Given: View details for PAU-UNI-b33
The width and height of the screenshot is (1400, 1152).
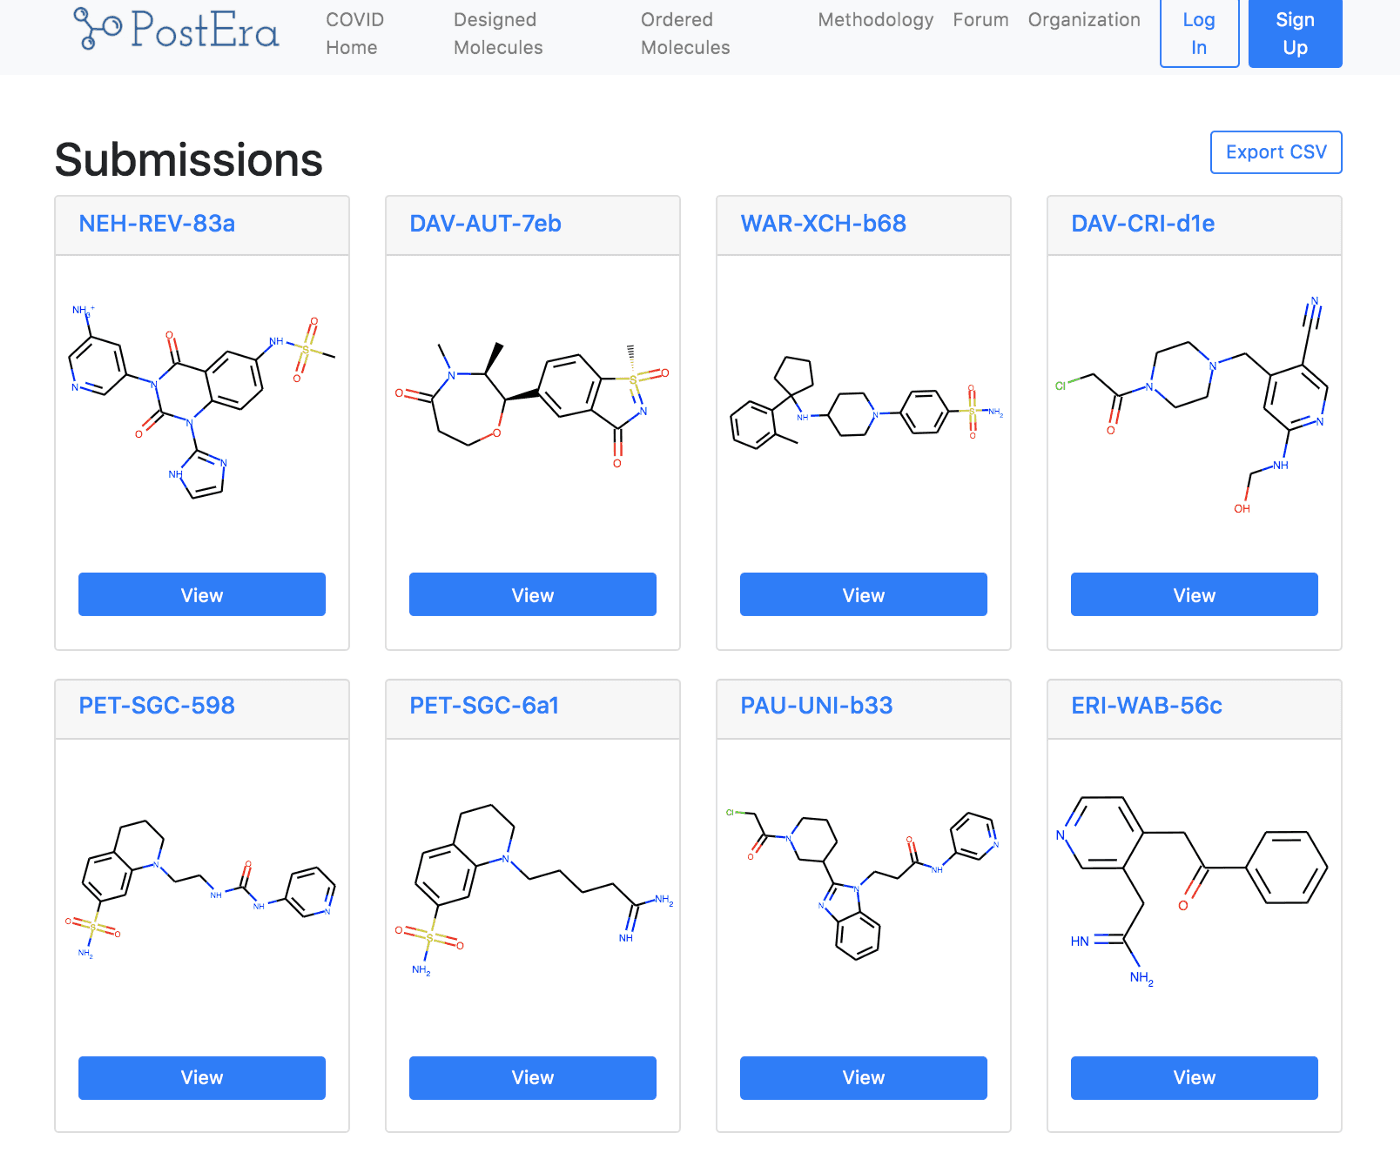Looking at the screenshot, I should tap(863, 1077).
